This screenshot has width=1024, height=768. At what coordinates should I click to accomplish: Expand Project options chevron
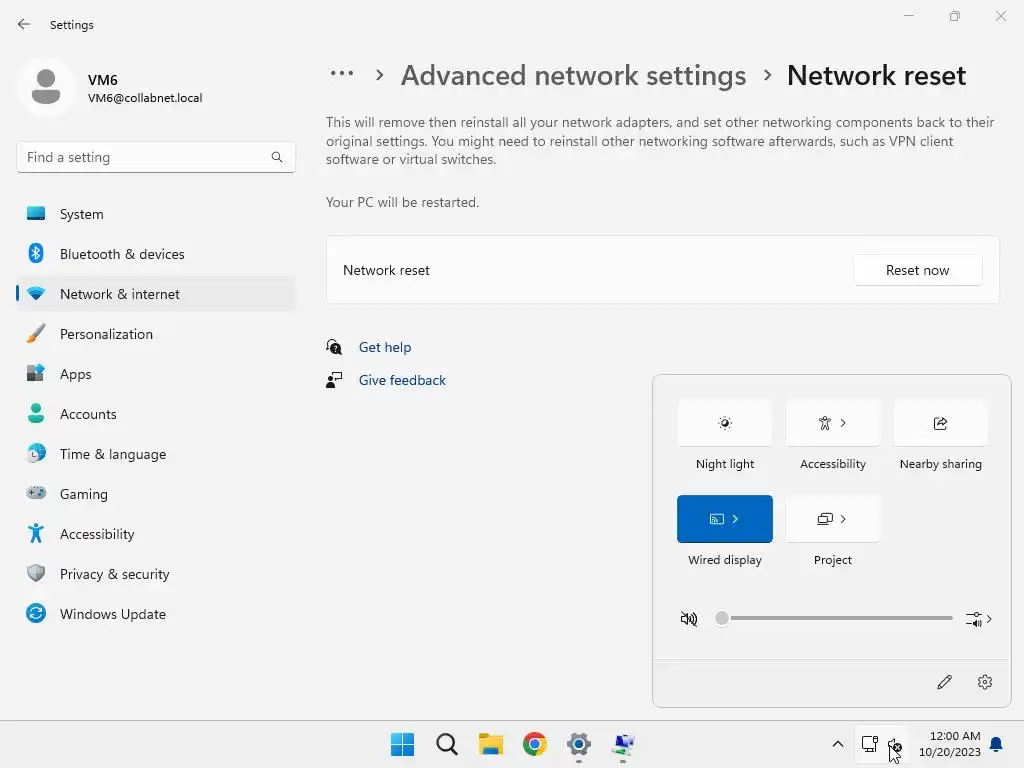coord(843,519)
